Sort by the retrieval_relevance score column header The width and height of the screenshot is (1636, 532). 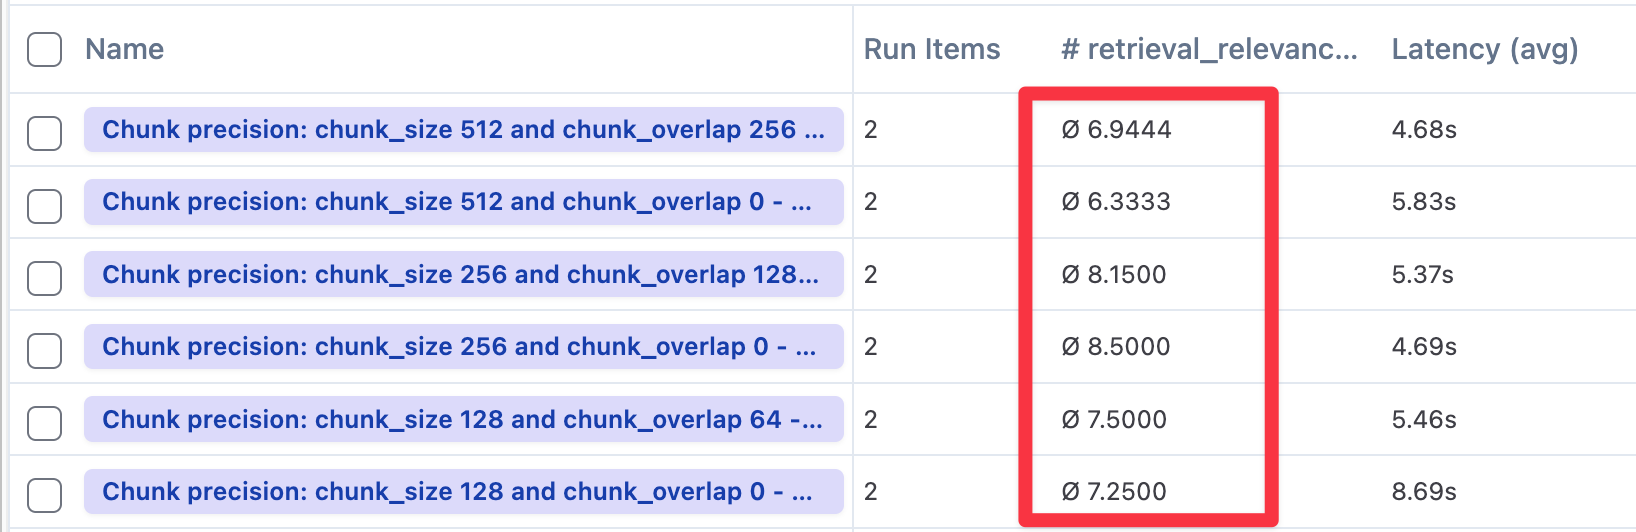click(x=1208, y=49)
